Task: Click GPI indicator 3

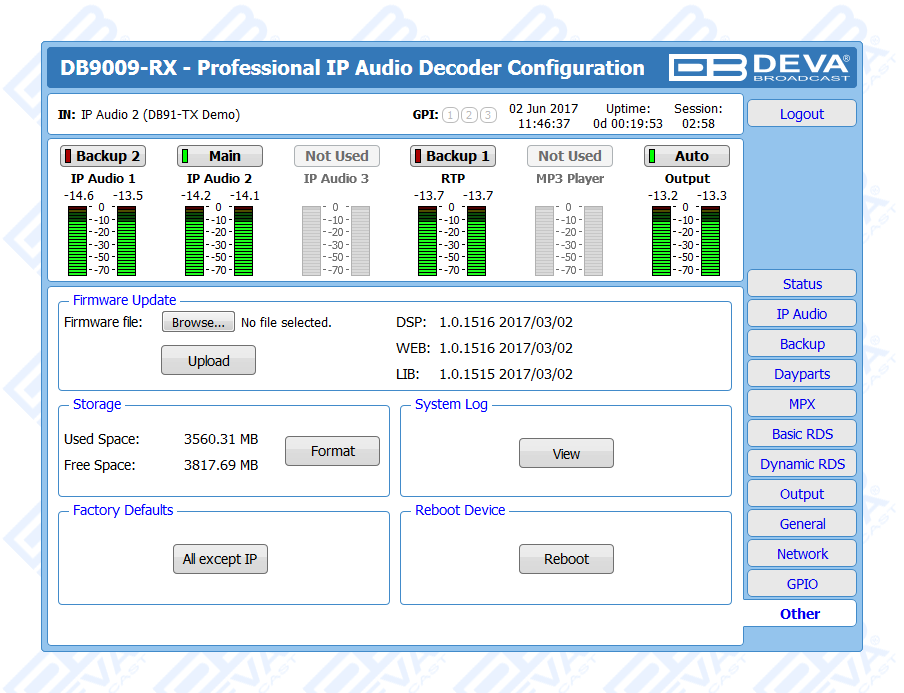Action: [x=488, y=115]
